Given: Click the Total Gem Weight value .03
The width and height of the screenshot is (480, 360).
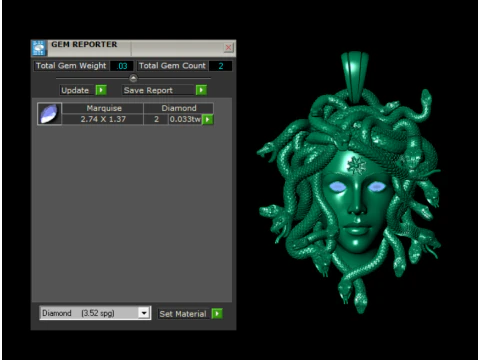Looking at the screenshot, I should point(122,66).
